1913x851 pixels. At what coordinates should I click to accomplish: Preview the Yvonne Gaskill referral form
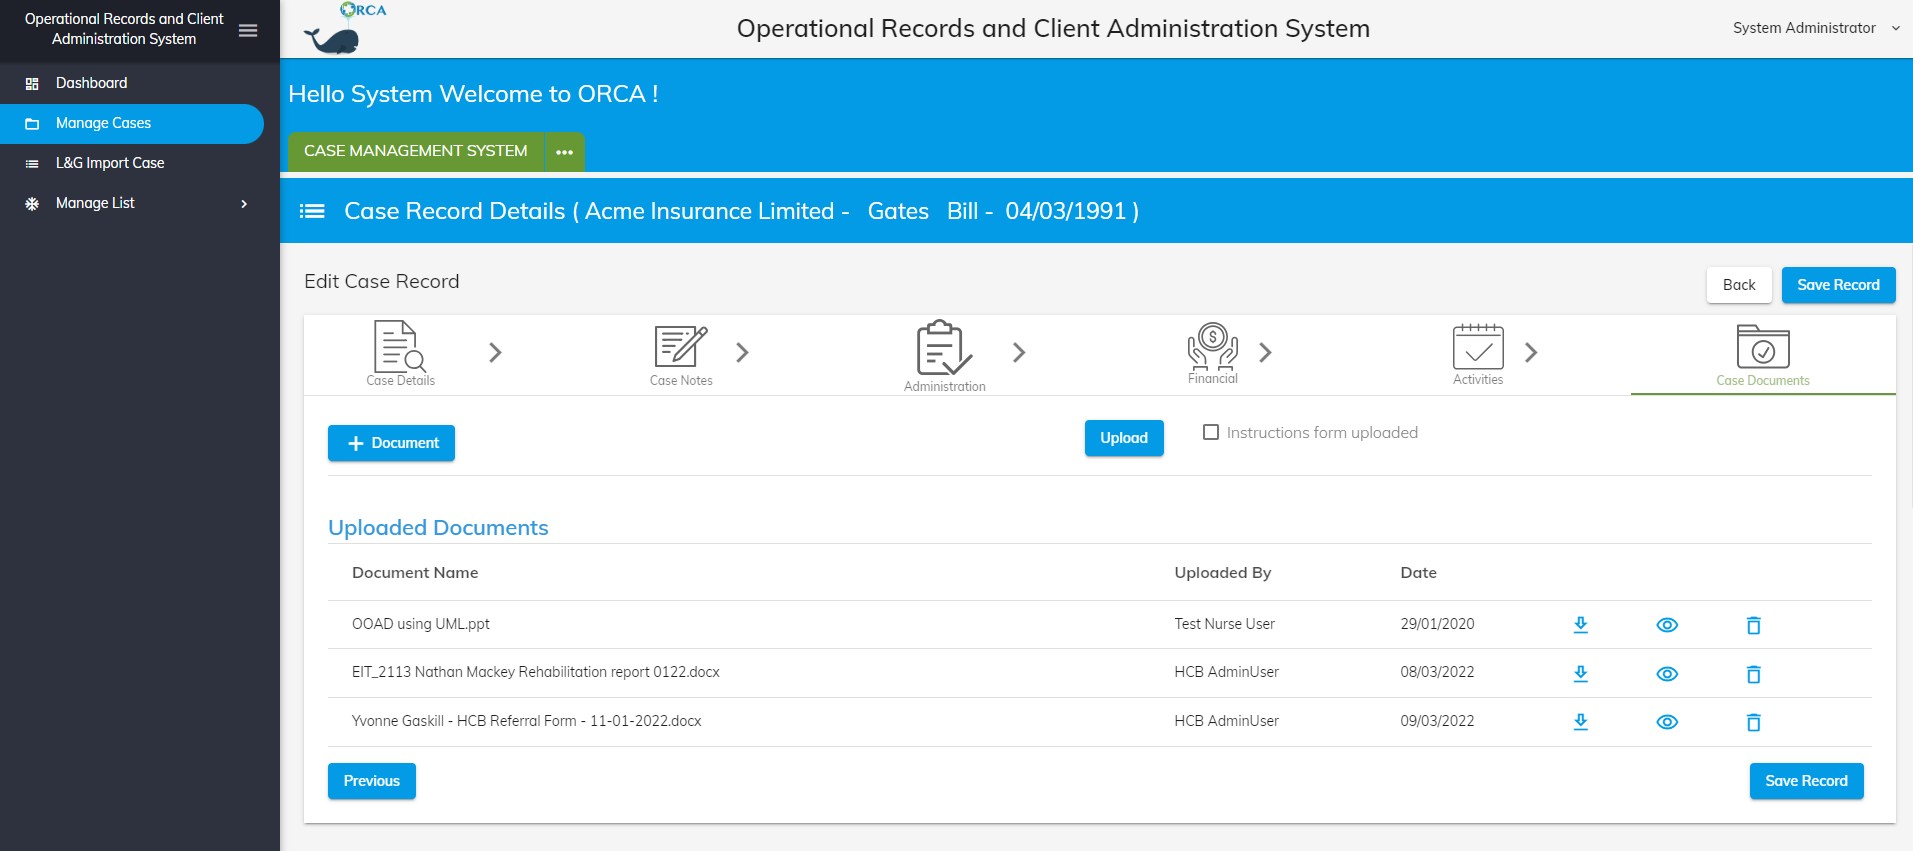coord(1667,722)
